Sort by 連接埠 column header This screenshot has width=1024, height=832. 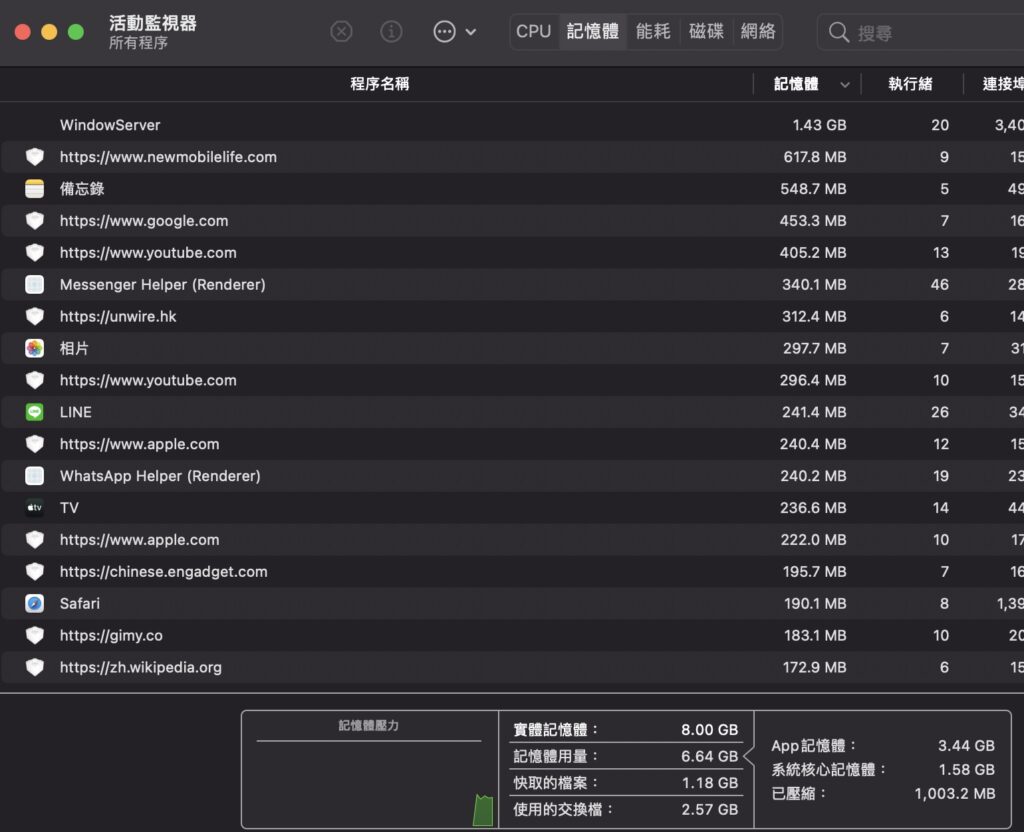click(x=1002, y=84)
